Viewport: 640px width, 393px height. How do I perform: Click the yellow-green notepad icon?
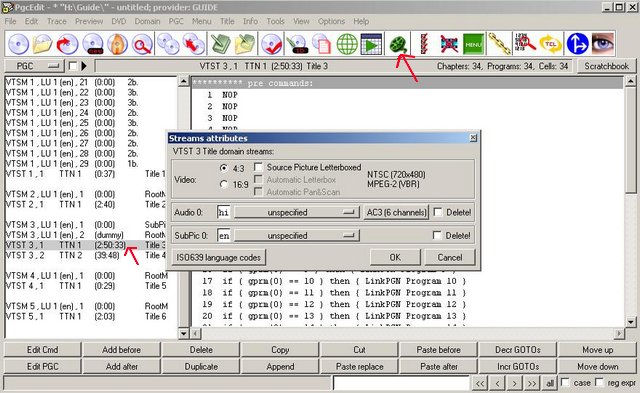[x=245, y=44]
